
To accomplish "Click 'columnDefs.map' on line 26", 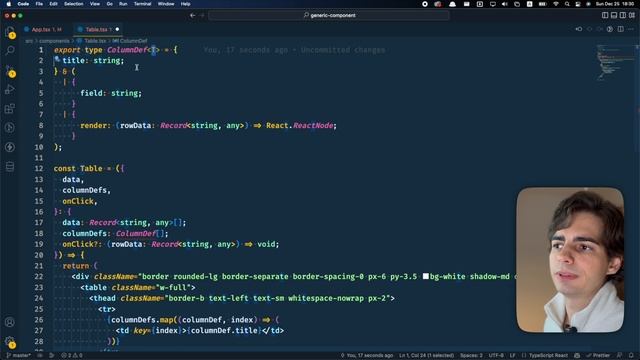I will point(142,320).
